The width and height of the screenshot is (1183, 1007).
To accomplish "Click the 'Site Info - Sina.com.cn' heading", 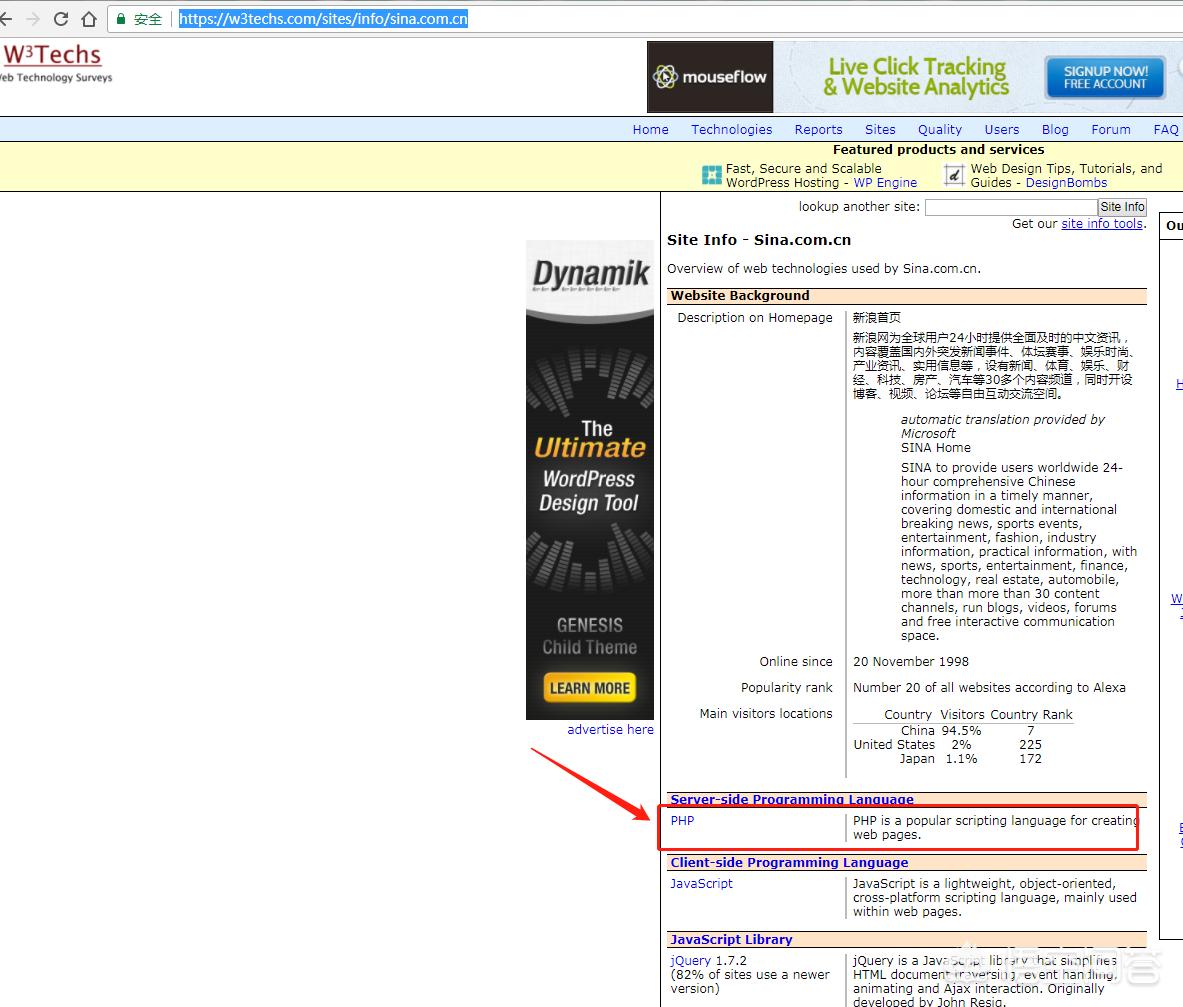I will pyautogui.click(x=759, y=240).
